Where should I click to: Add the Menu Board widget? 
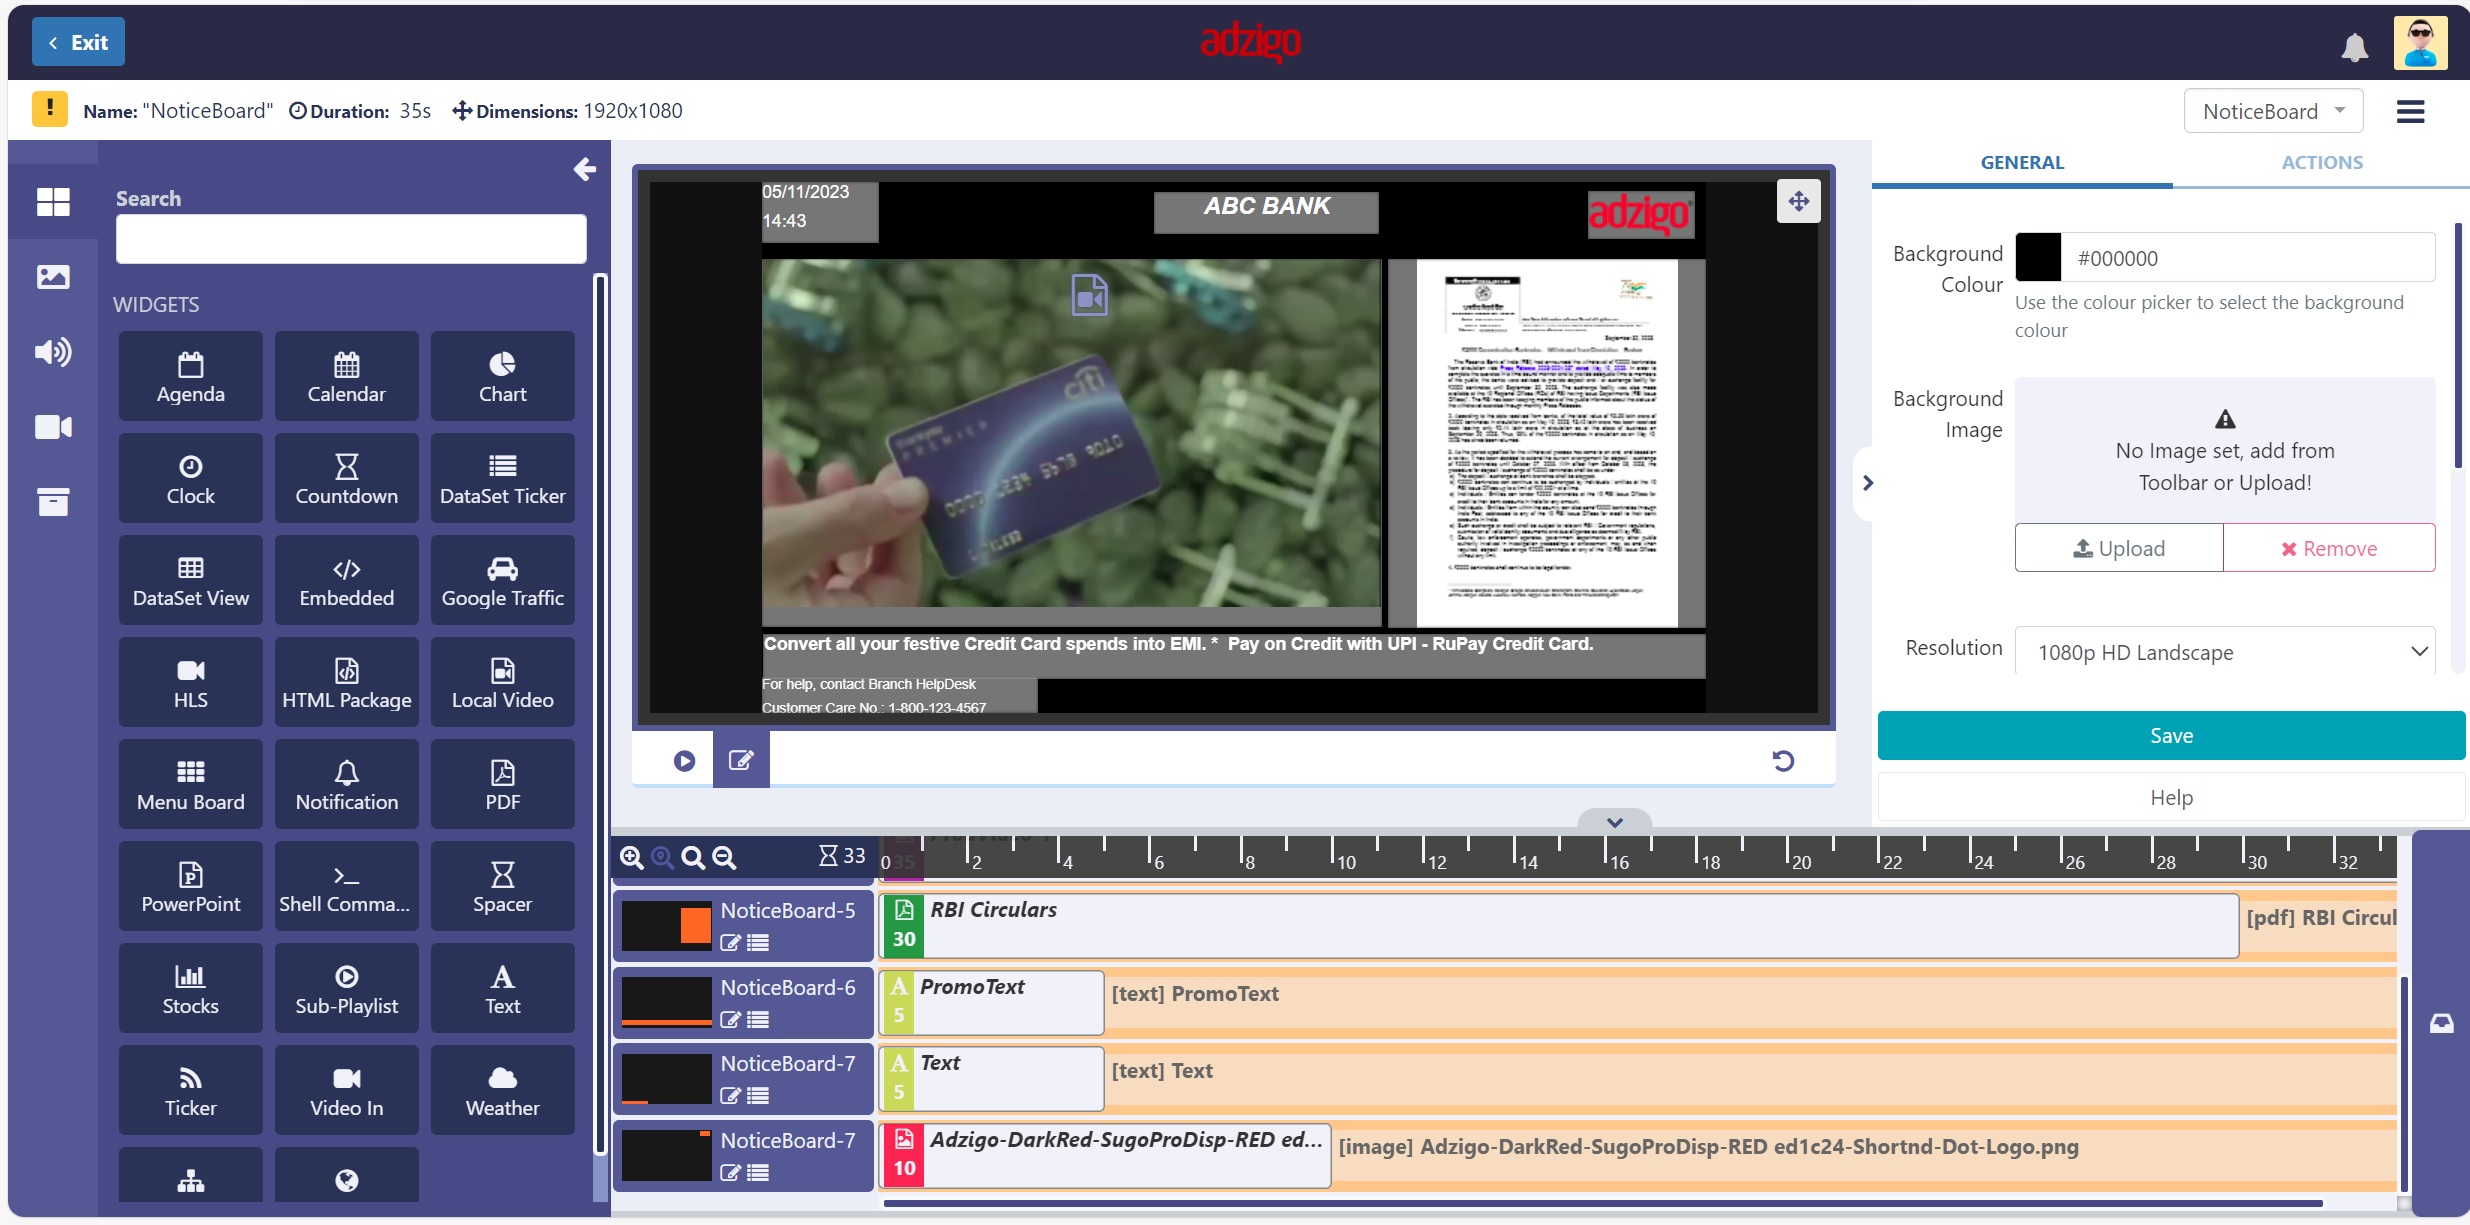pyautogui.click(x=190, y=784)
